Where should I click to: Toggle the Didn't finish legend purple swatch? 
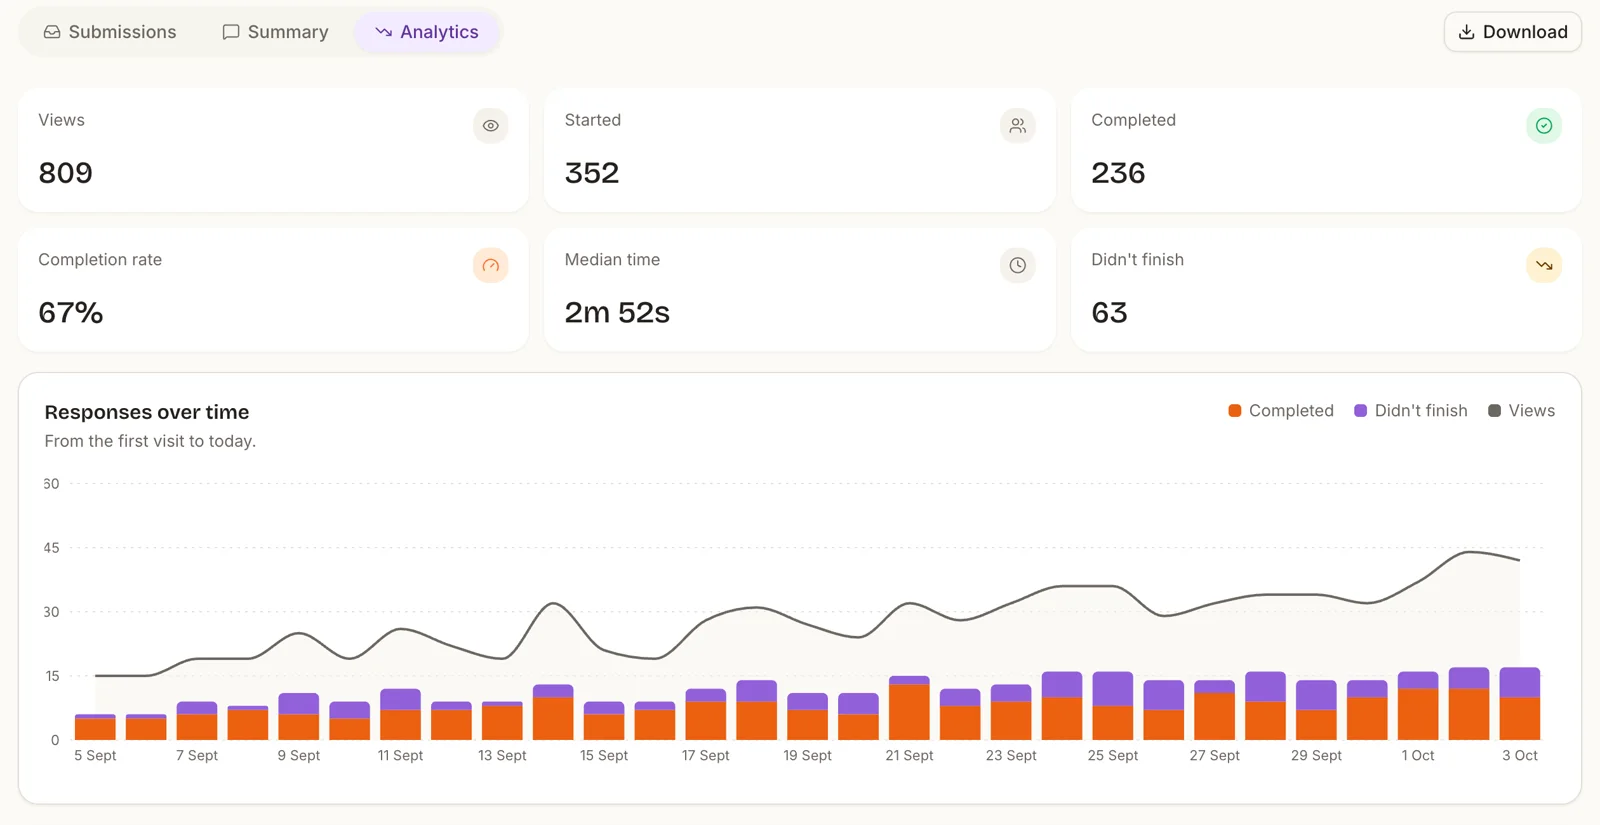(1360, 411)
